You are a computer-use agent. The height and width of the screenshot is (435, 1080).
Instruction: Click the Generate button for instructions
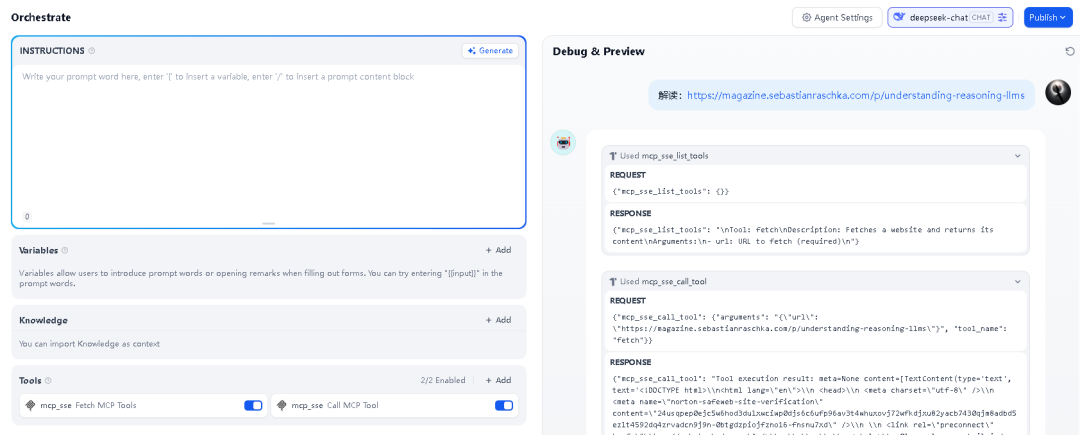click(x=490, y=51)
